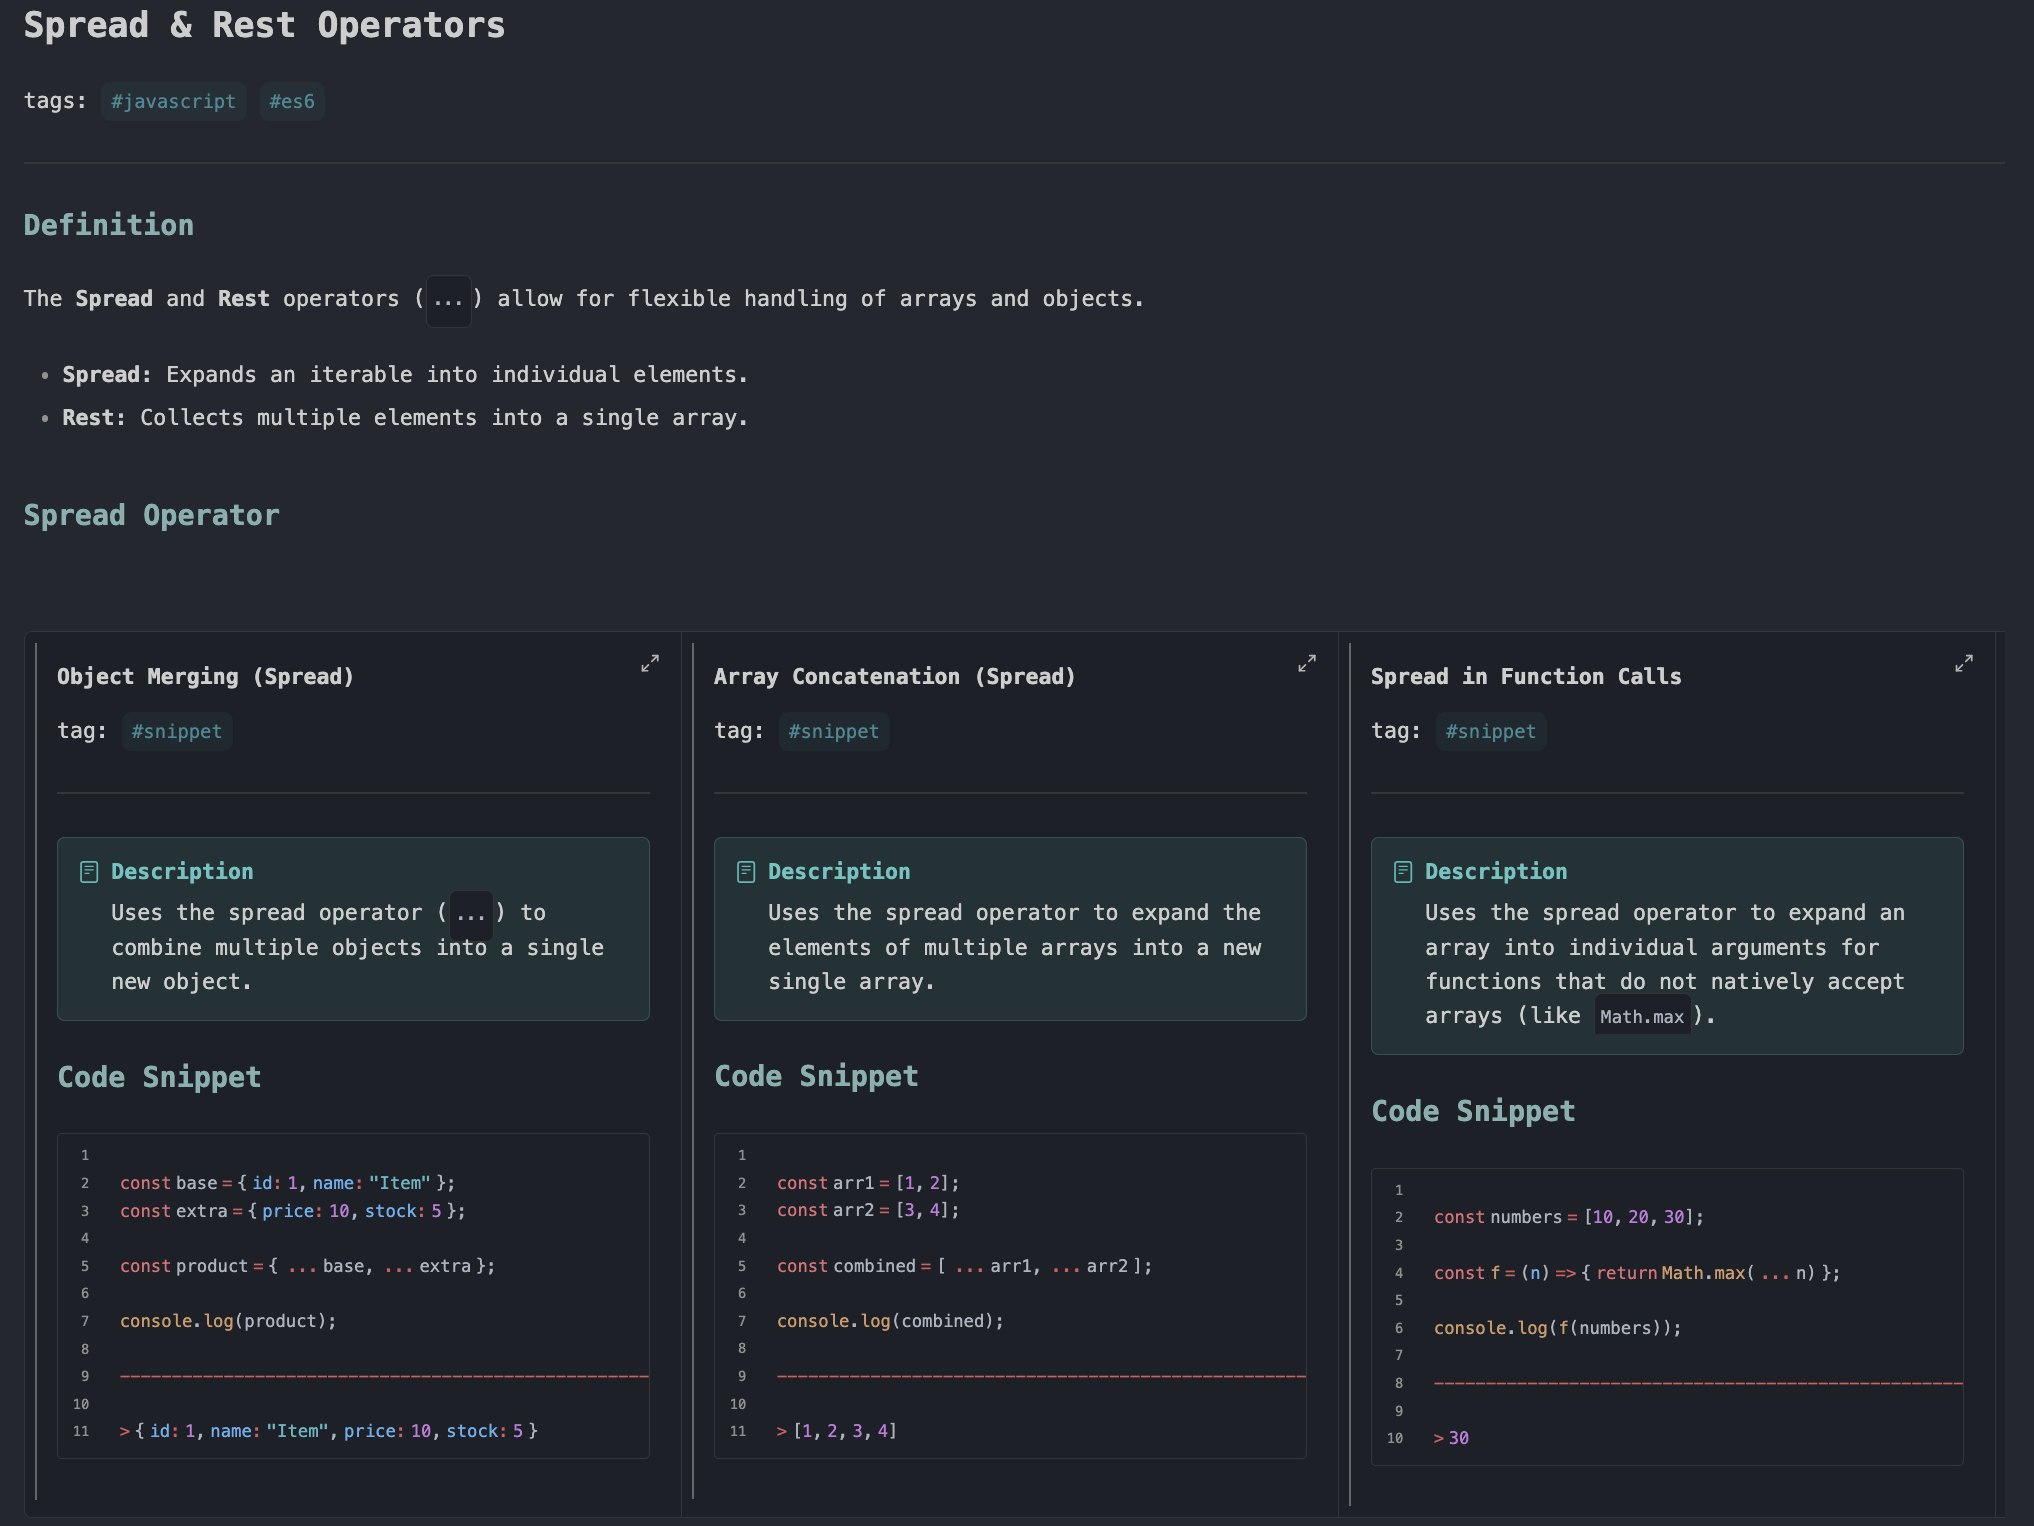2034x1526 pixels.
Task: Expand the Object Merging (Spread) card to fullscreen
Action: click(x=649, y=662)
